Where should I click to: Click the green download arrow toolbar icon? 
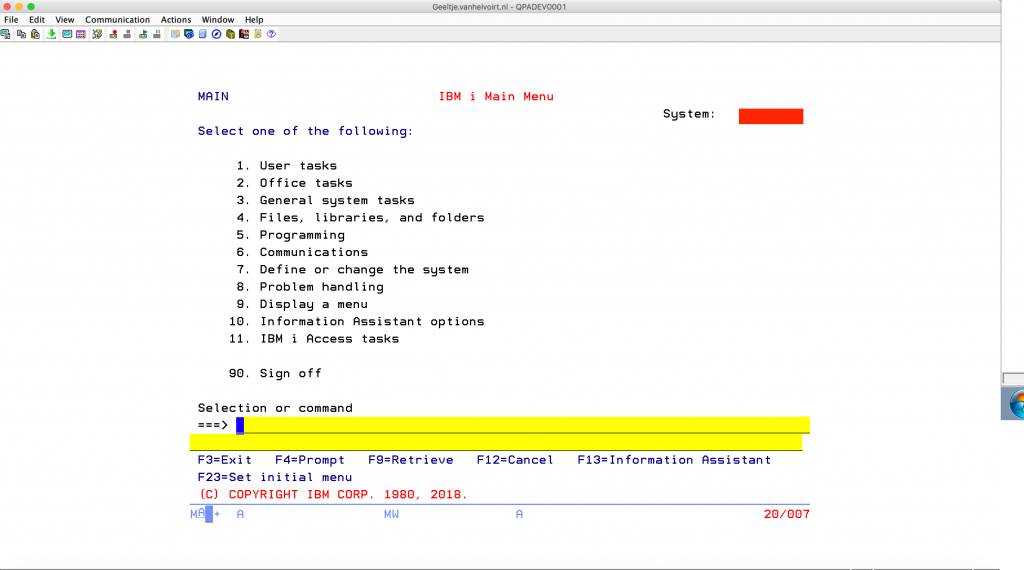click(x=51, y=34)
